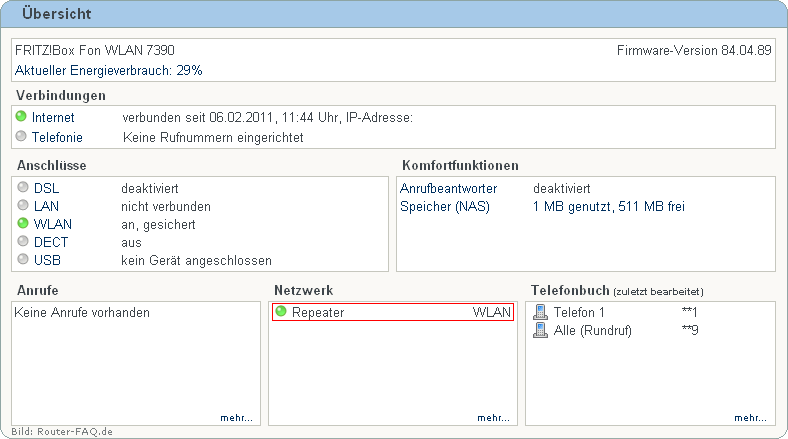Click the grey LAN status indicator
The image size is (788, 439).
click(x=23, y=205)
